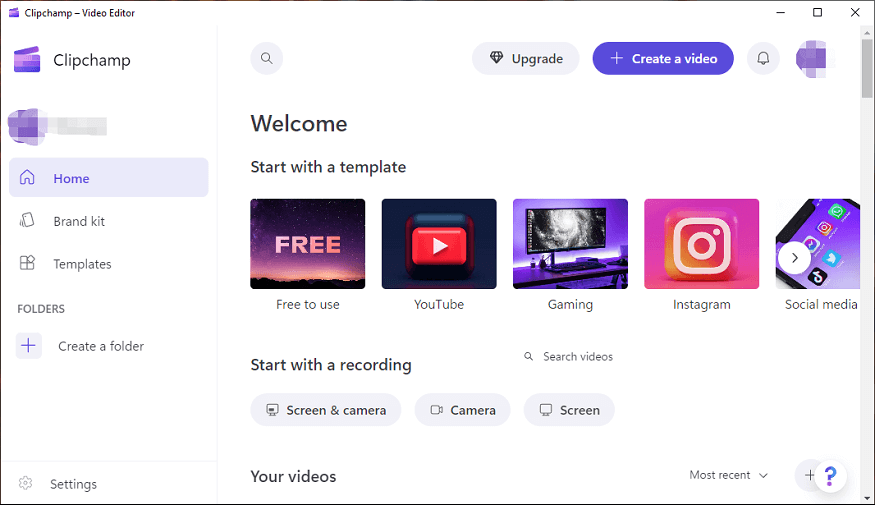Click the Gaming label text
875x505 pixels.
pos(570,304)
